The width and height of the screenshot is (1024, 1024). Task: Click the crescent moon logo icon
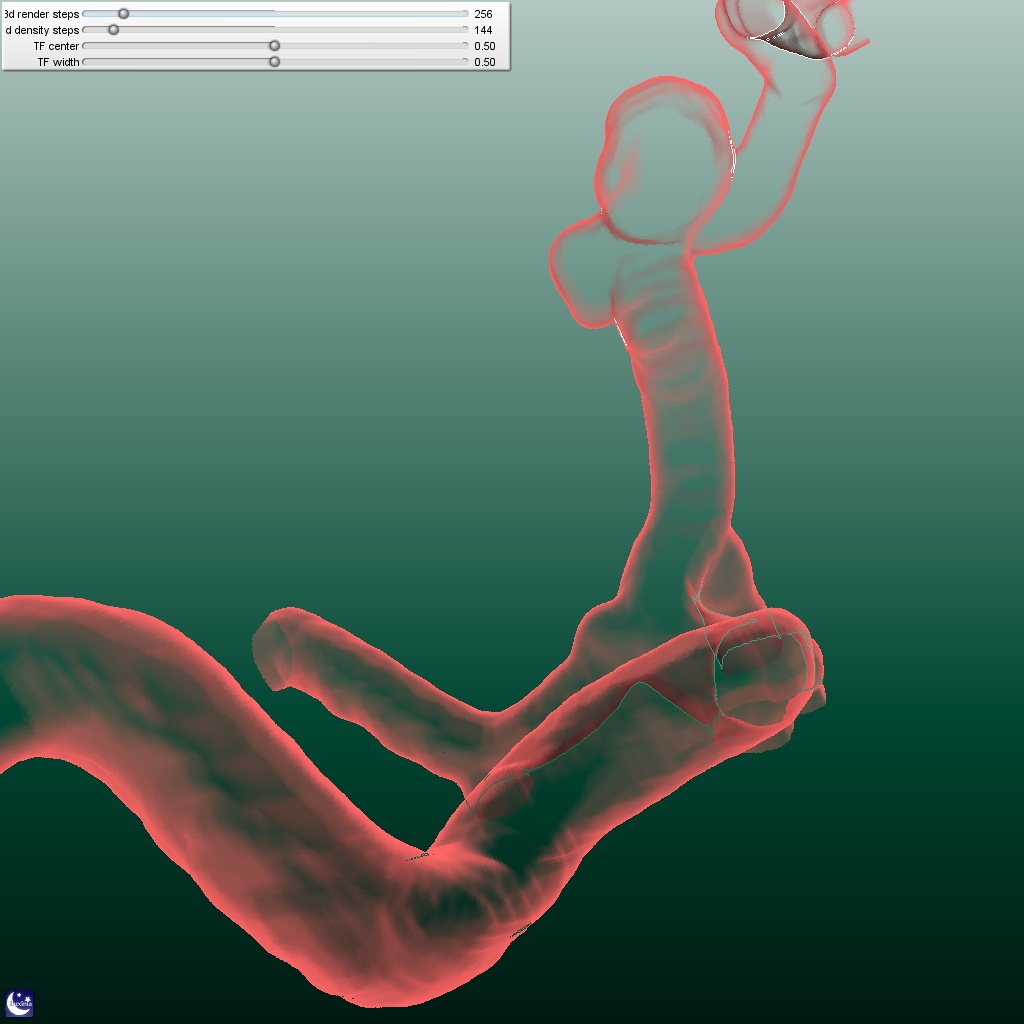20,1003
